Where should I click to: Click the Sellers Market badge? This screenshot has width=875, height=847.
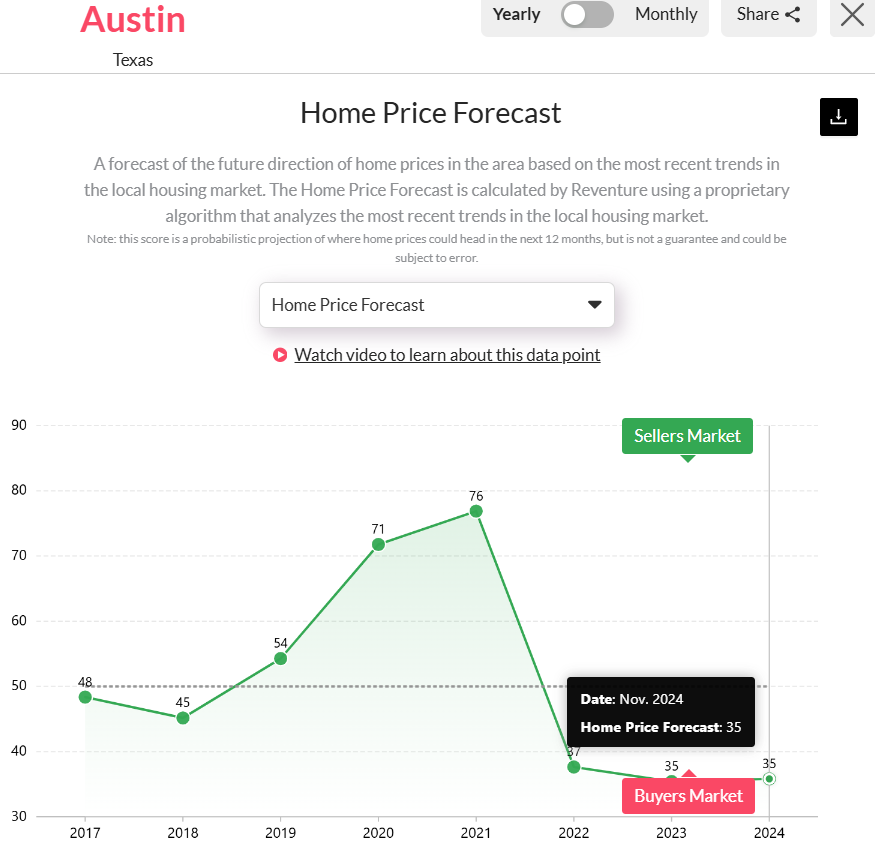[x=687, y=436]
